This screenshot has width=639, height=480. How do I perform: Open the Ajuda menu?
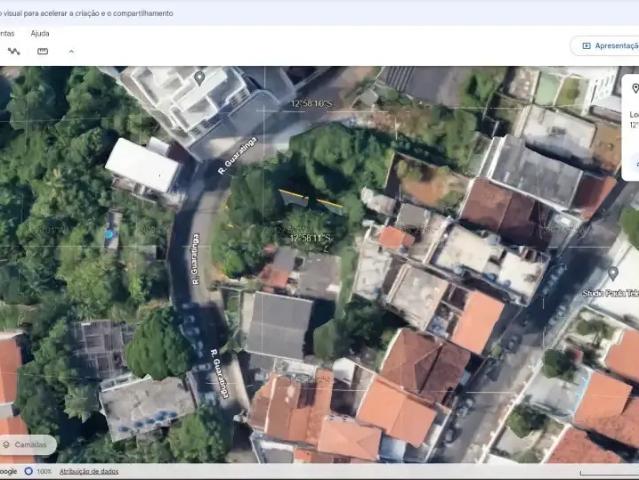tap(40, 33)
